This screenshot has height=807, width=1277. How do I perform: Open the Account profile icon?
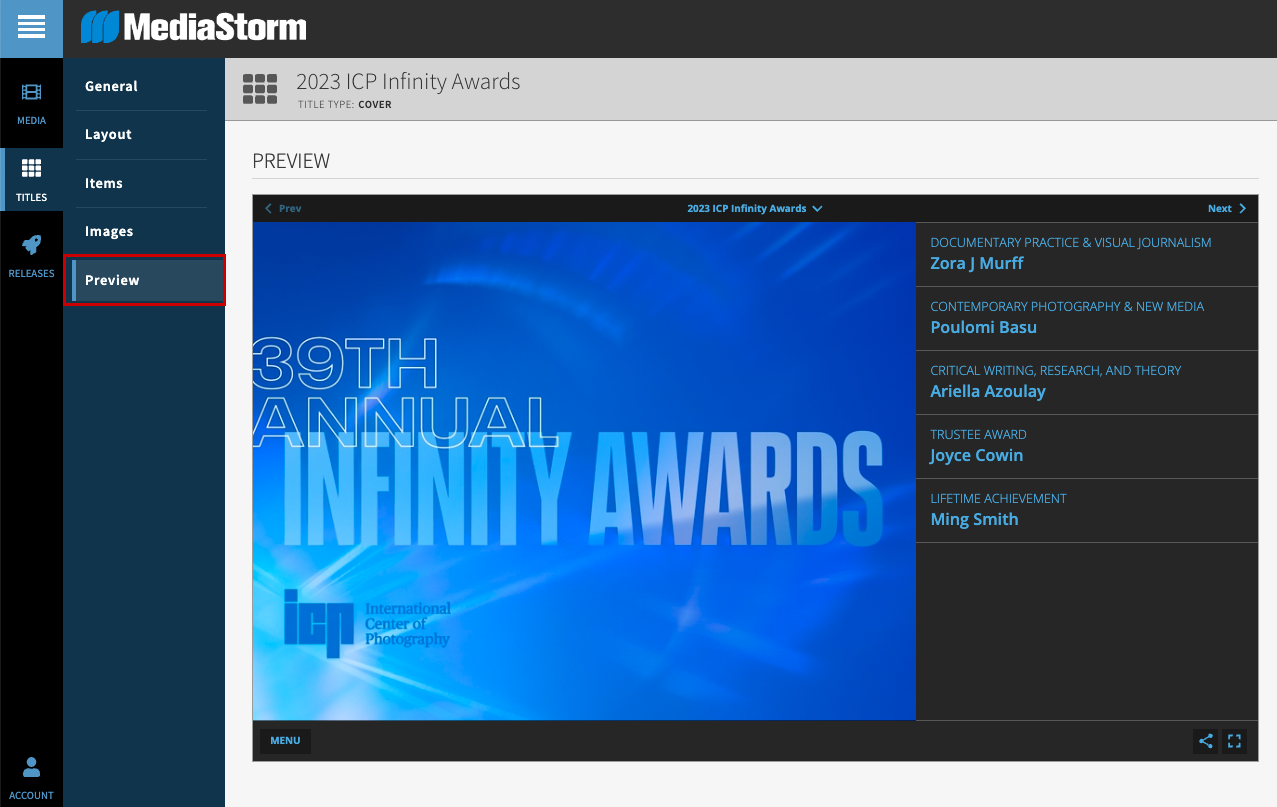(x=31, y=778)
